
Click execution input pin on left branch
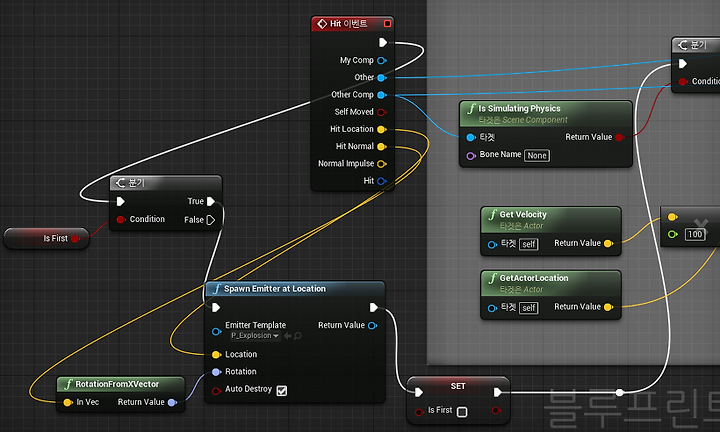point(121,201)
